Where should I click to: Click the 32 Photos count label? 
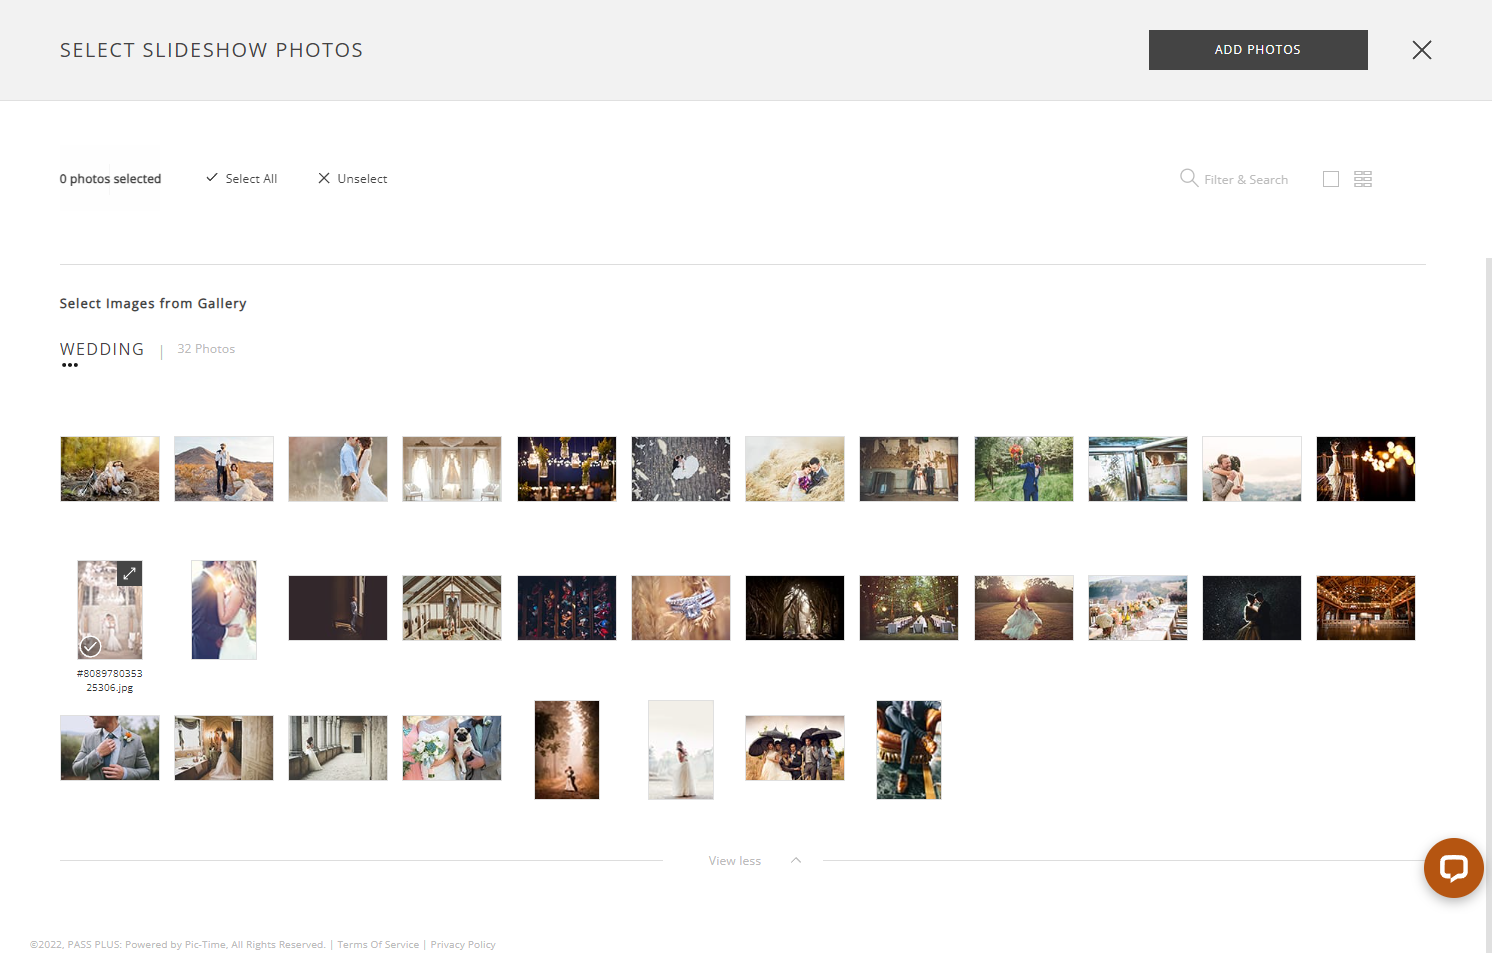[x=206, y=349]
